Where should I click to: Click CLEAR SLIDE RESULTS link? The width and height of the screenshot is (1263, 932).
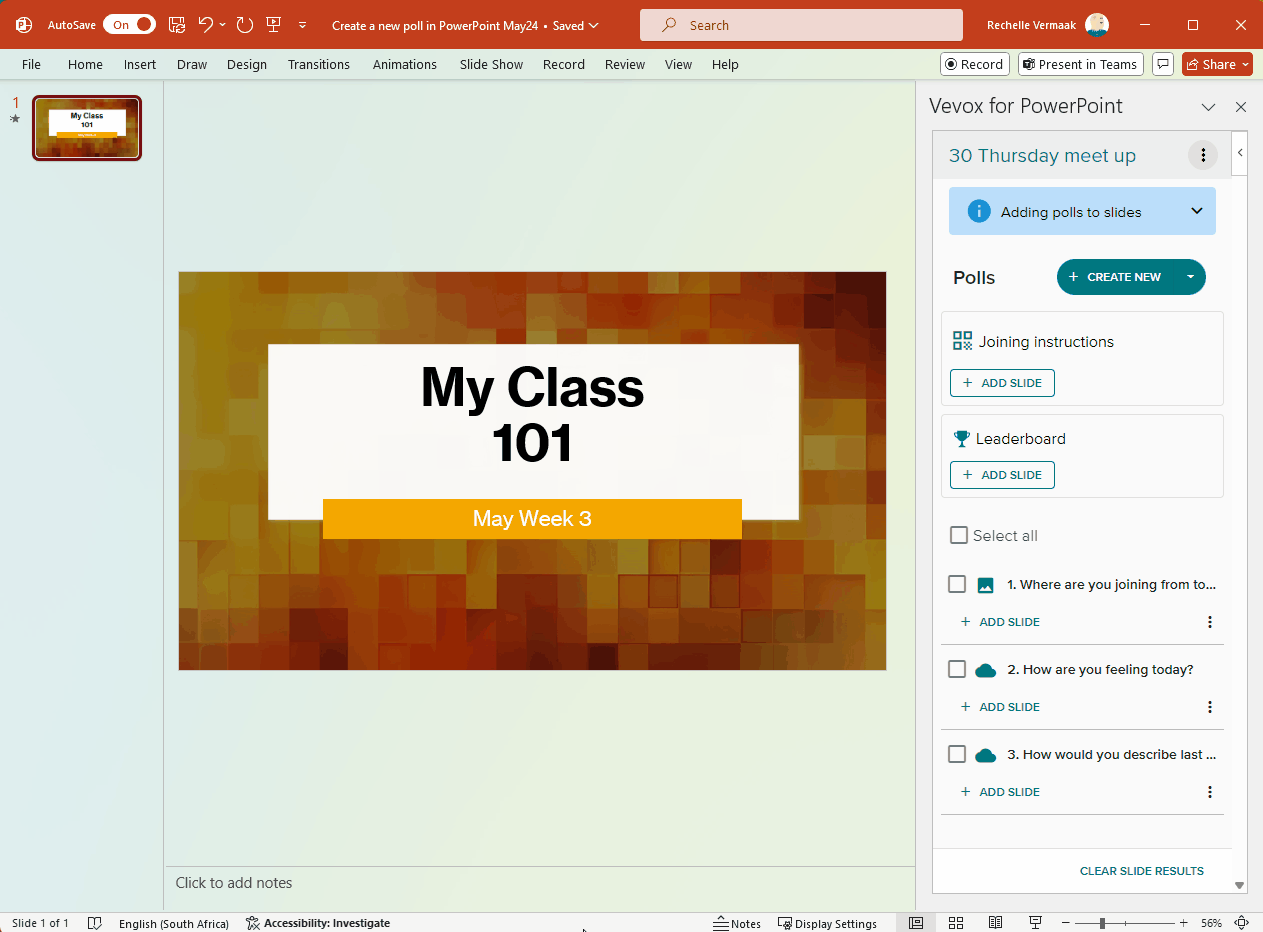coord(1141,870)
